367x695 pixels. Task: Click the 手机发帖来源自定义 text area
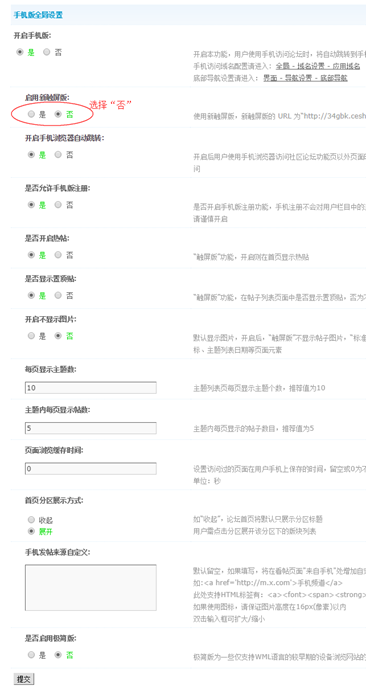click(x=90, y=587)
